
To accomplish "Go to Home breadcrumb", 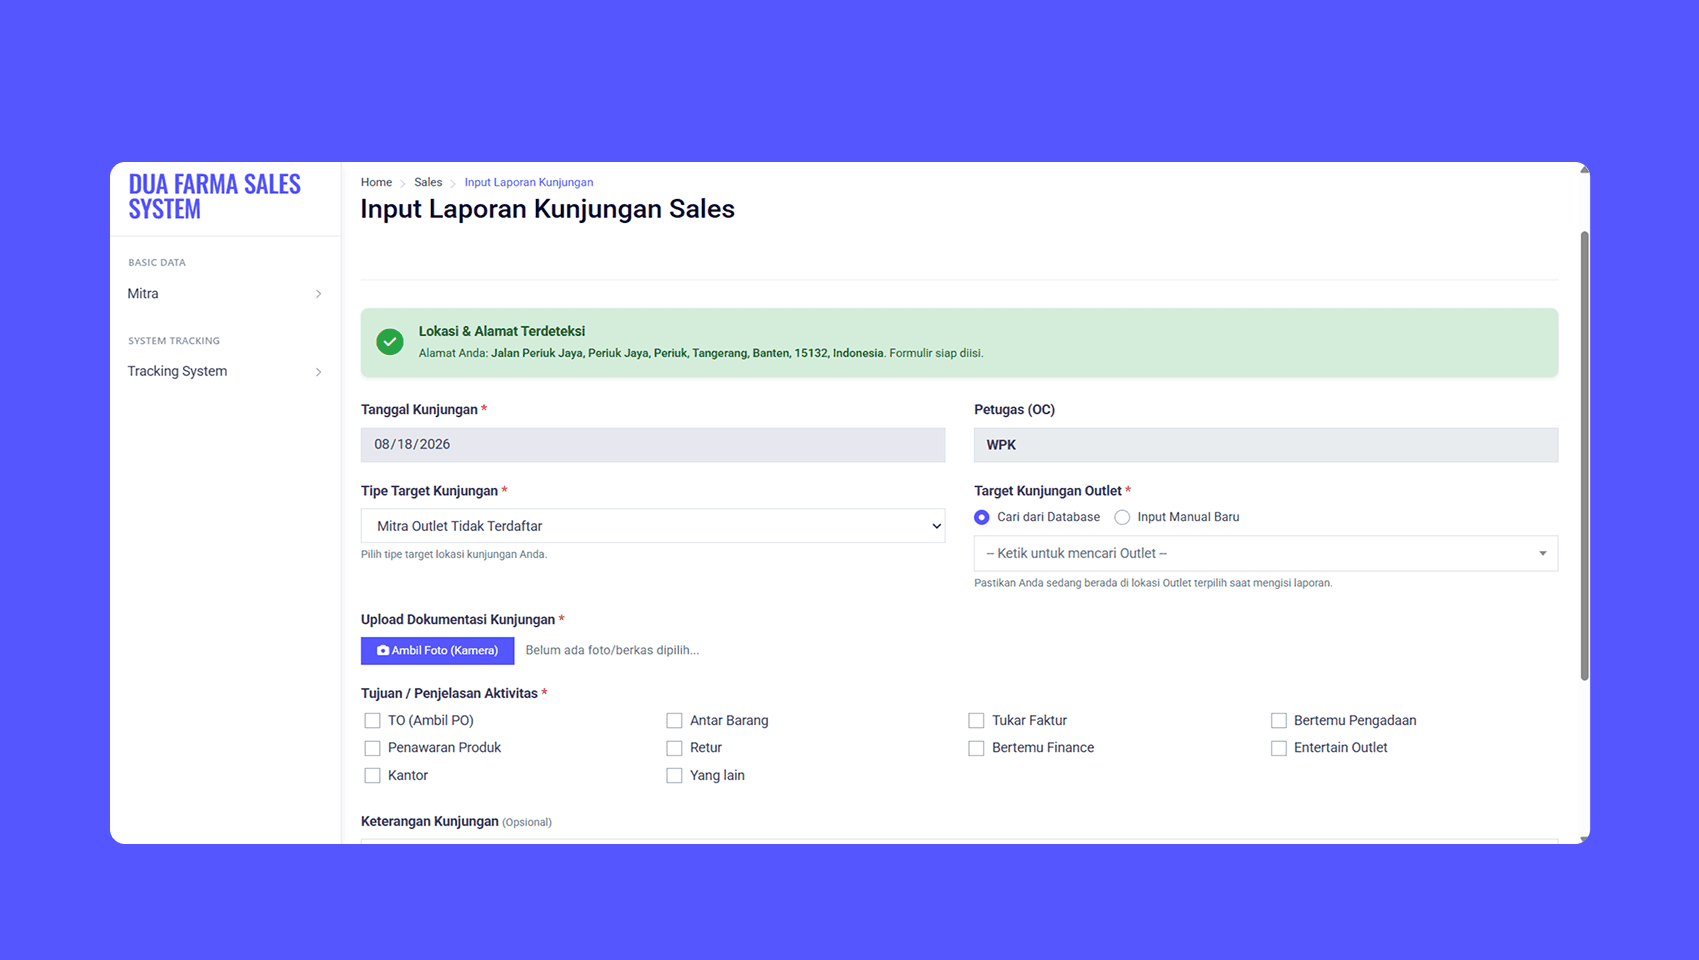I will [376, 182].
